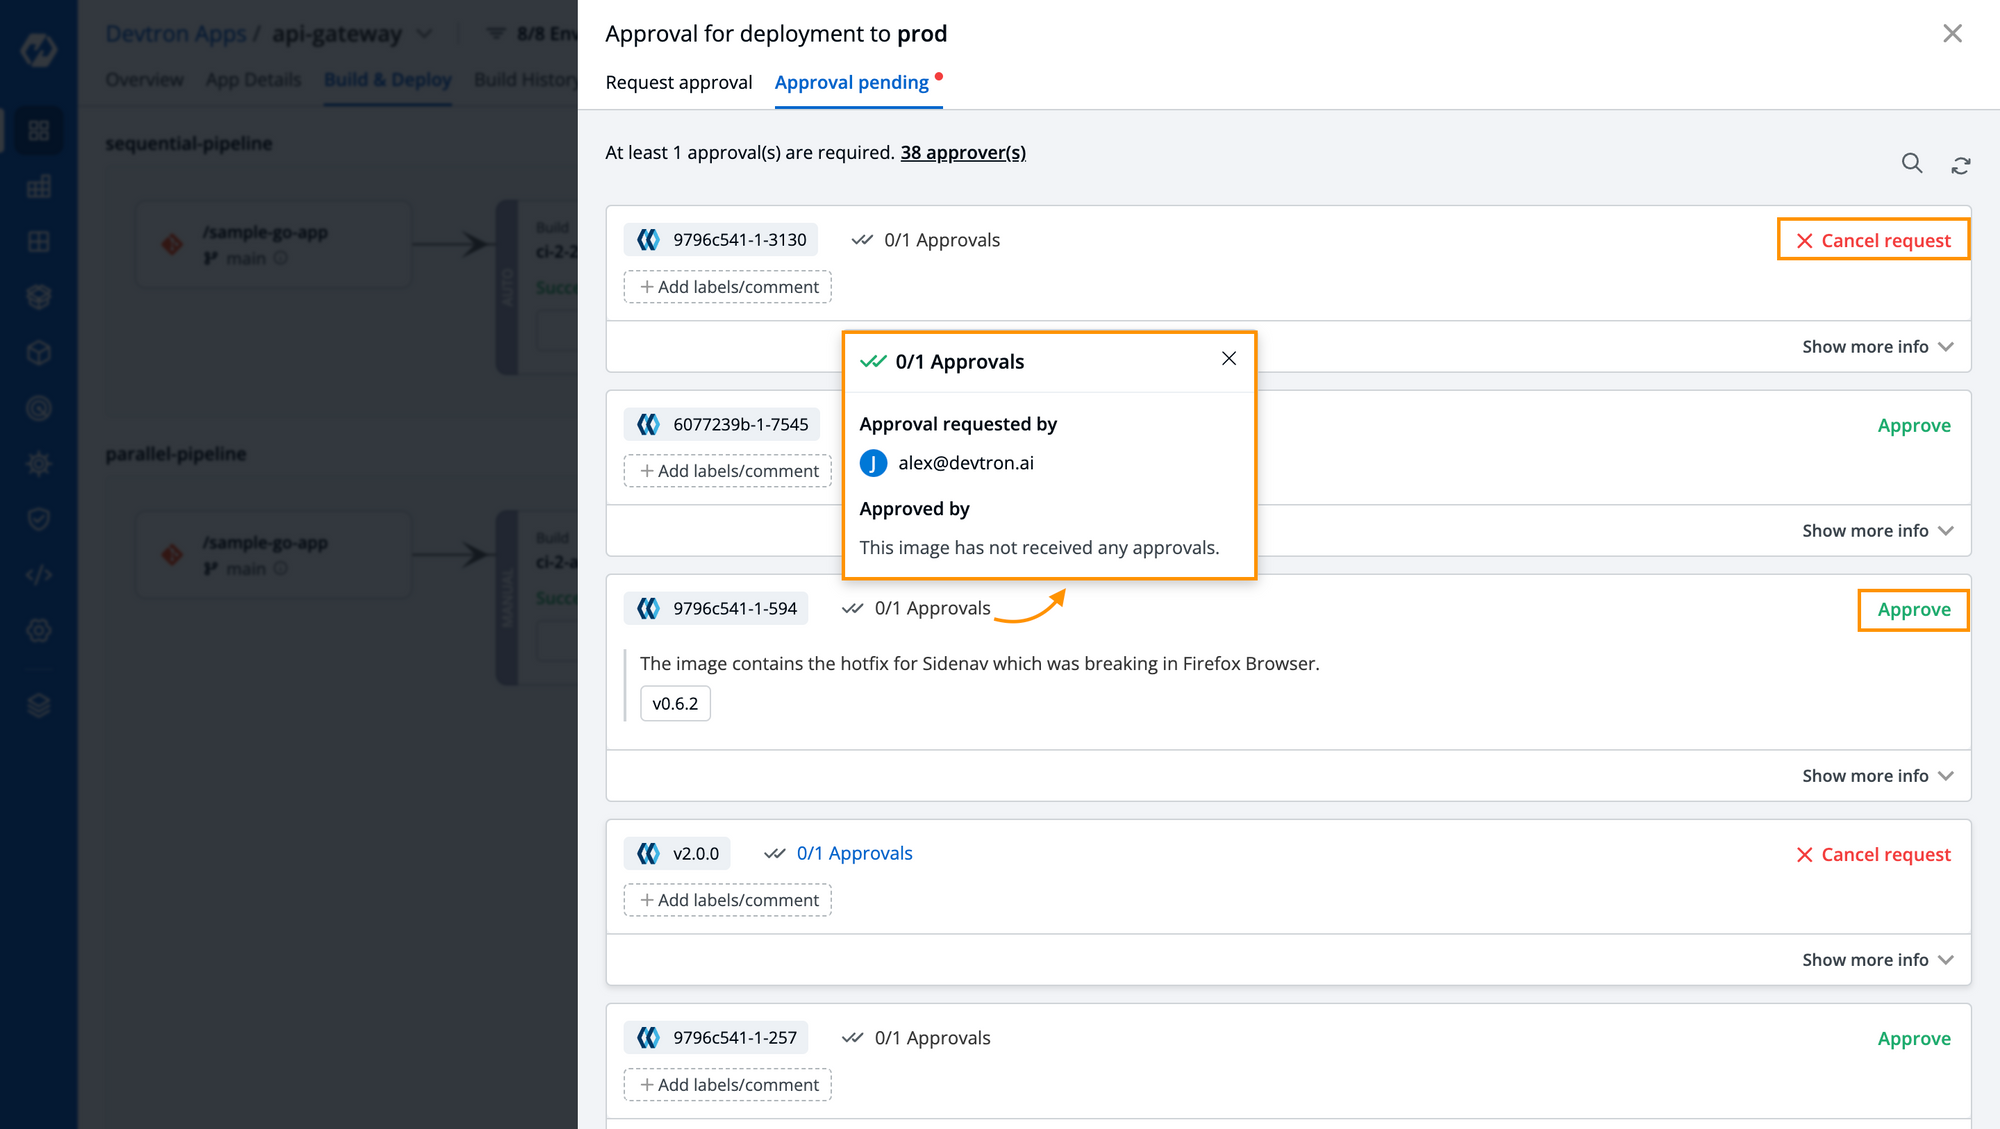2000x1129 pixels.
Task: Click the v0.6.2 label tag
Action: (675, 704)
